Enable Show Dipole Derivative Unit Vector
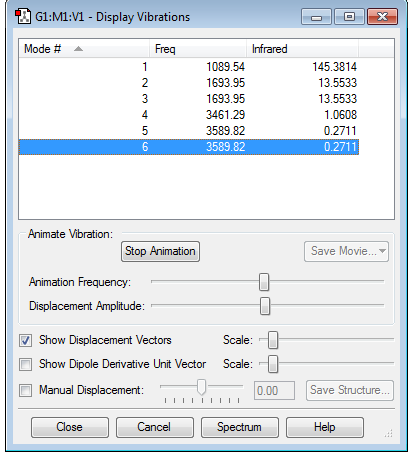This screenshot has width=408, height=453. click(26, 364)
